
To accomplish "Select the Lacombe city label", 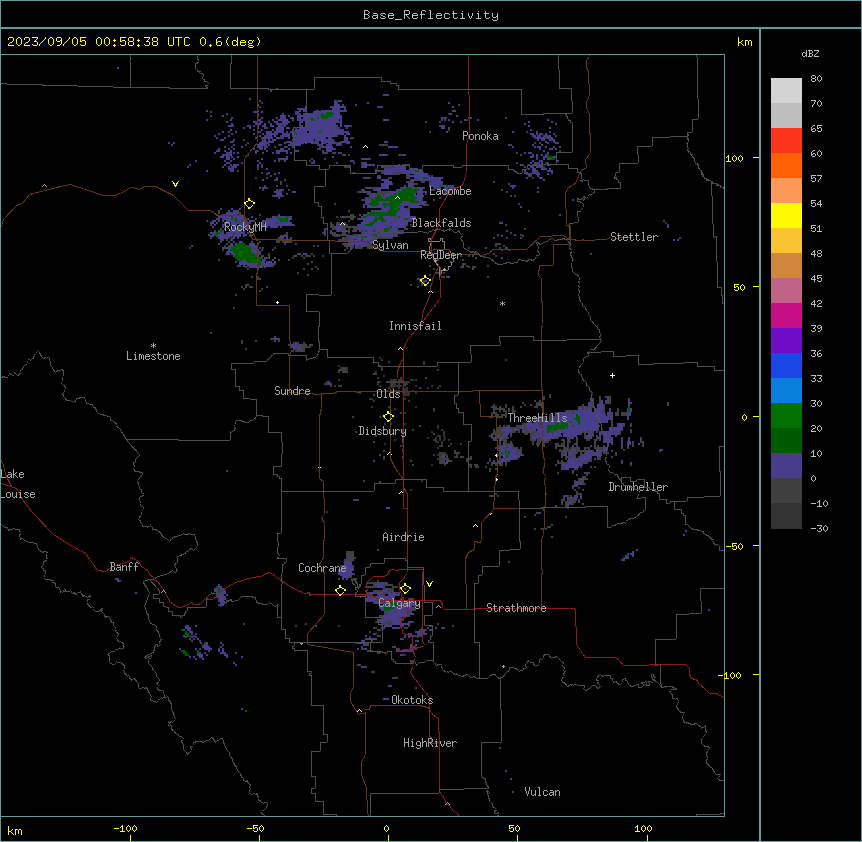I will (450, 191).
